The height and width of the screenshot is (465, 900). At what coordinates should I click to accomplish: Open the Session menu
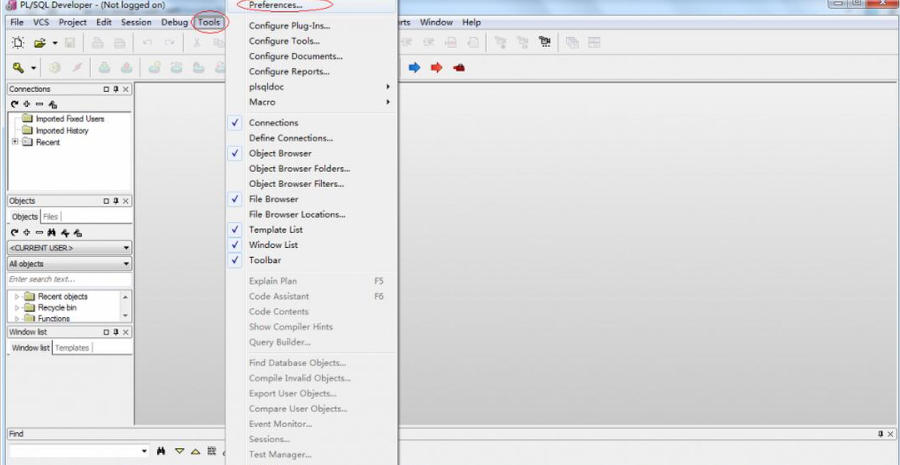(x=136, y=22)
